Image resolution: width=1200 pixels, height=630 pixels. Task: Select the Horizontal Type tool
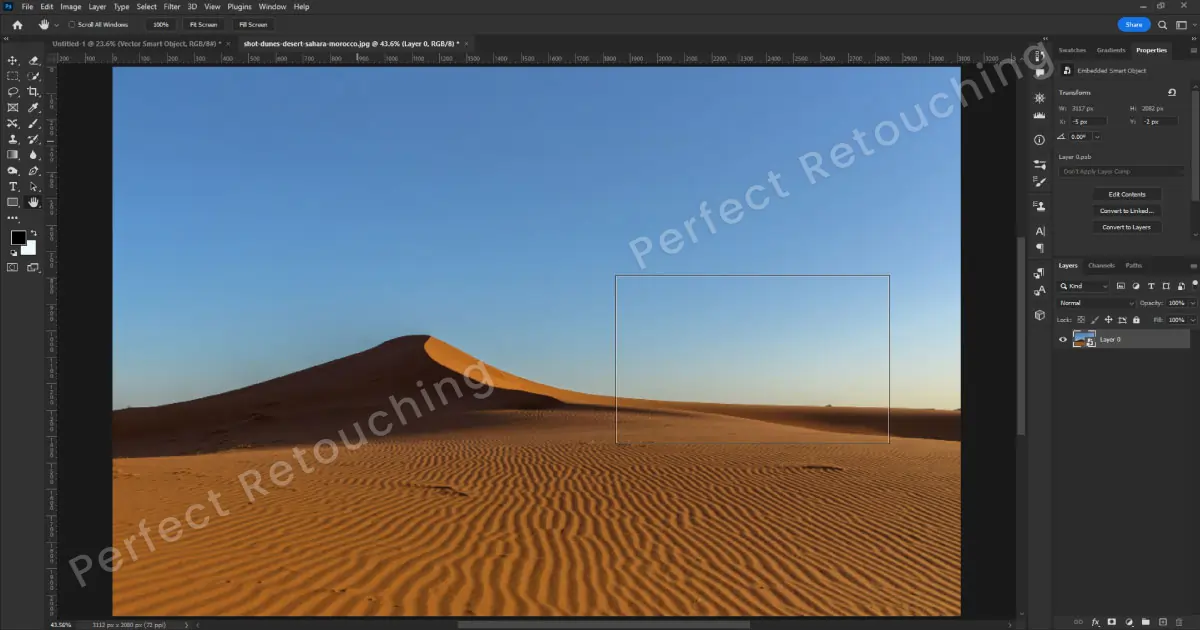[x=13, y=187]
